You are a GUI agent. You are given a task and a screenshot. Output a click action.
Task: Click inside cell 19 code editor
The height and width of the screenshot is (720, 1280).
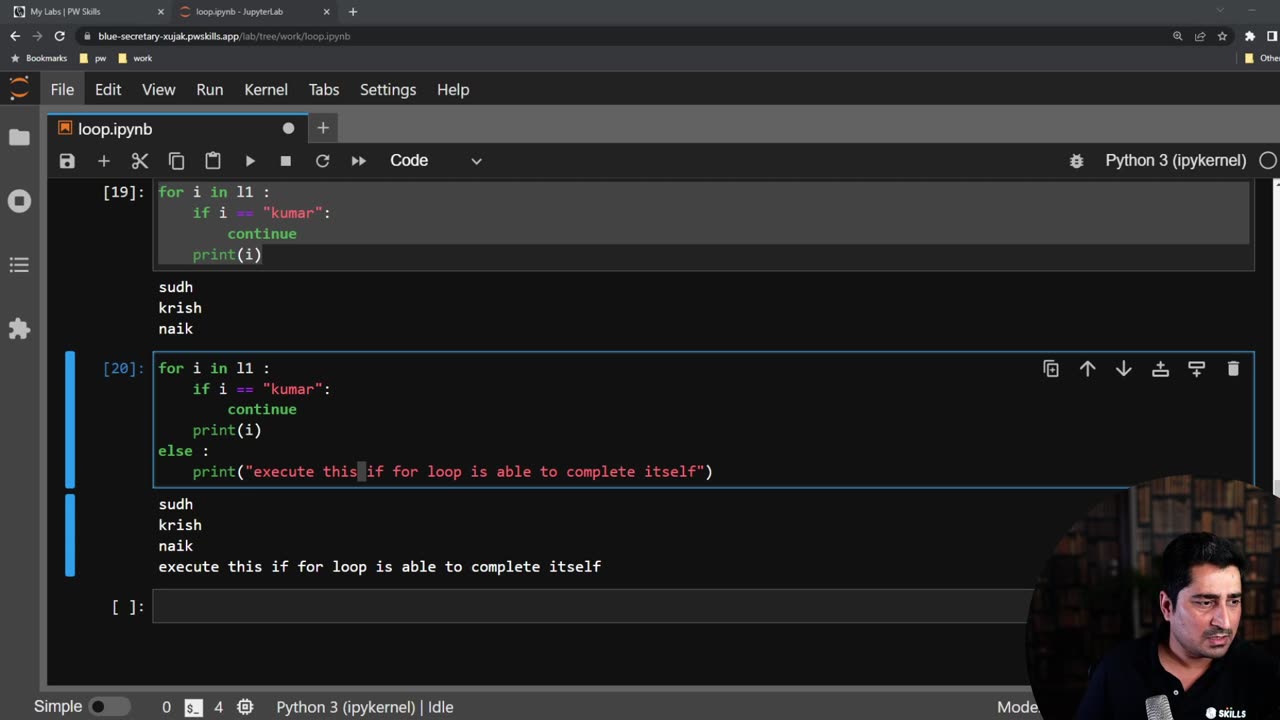point(703,224)
